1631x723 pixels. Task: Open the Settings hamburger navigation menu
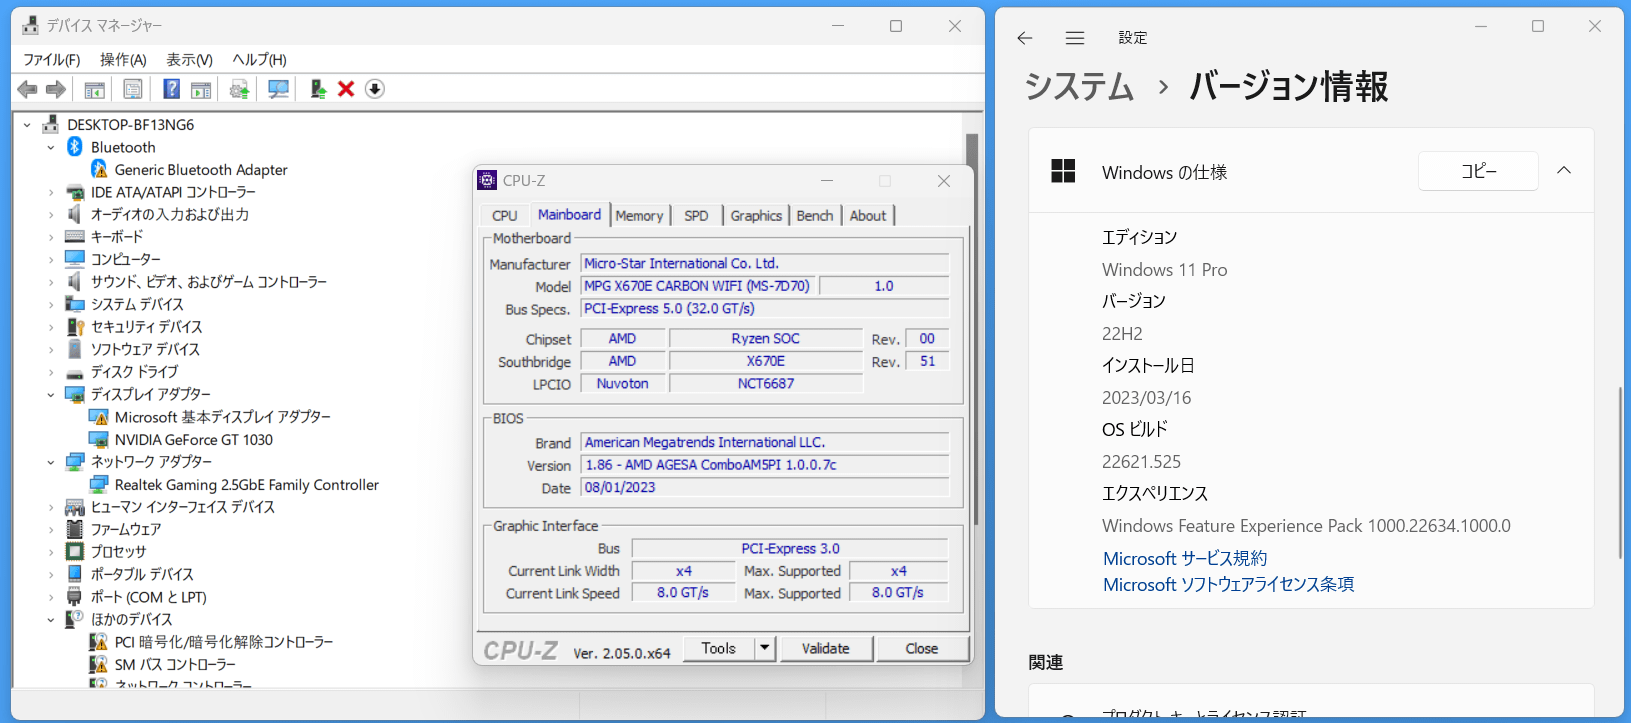tap(1075, 38)
